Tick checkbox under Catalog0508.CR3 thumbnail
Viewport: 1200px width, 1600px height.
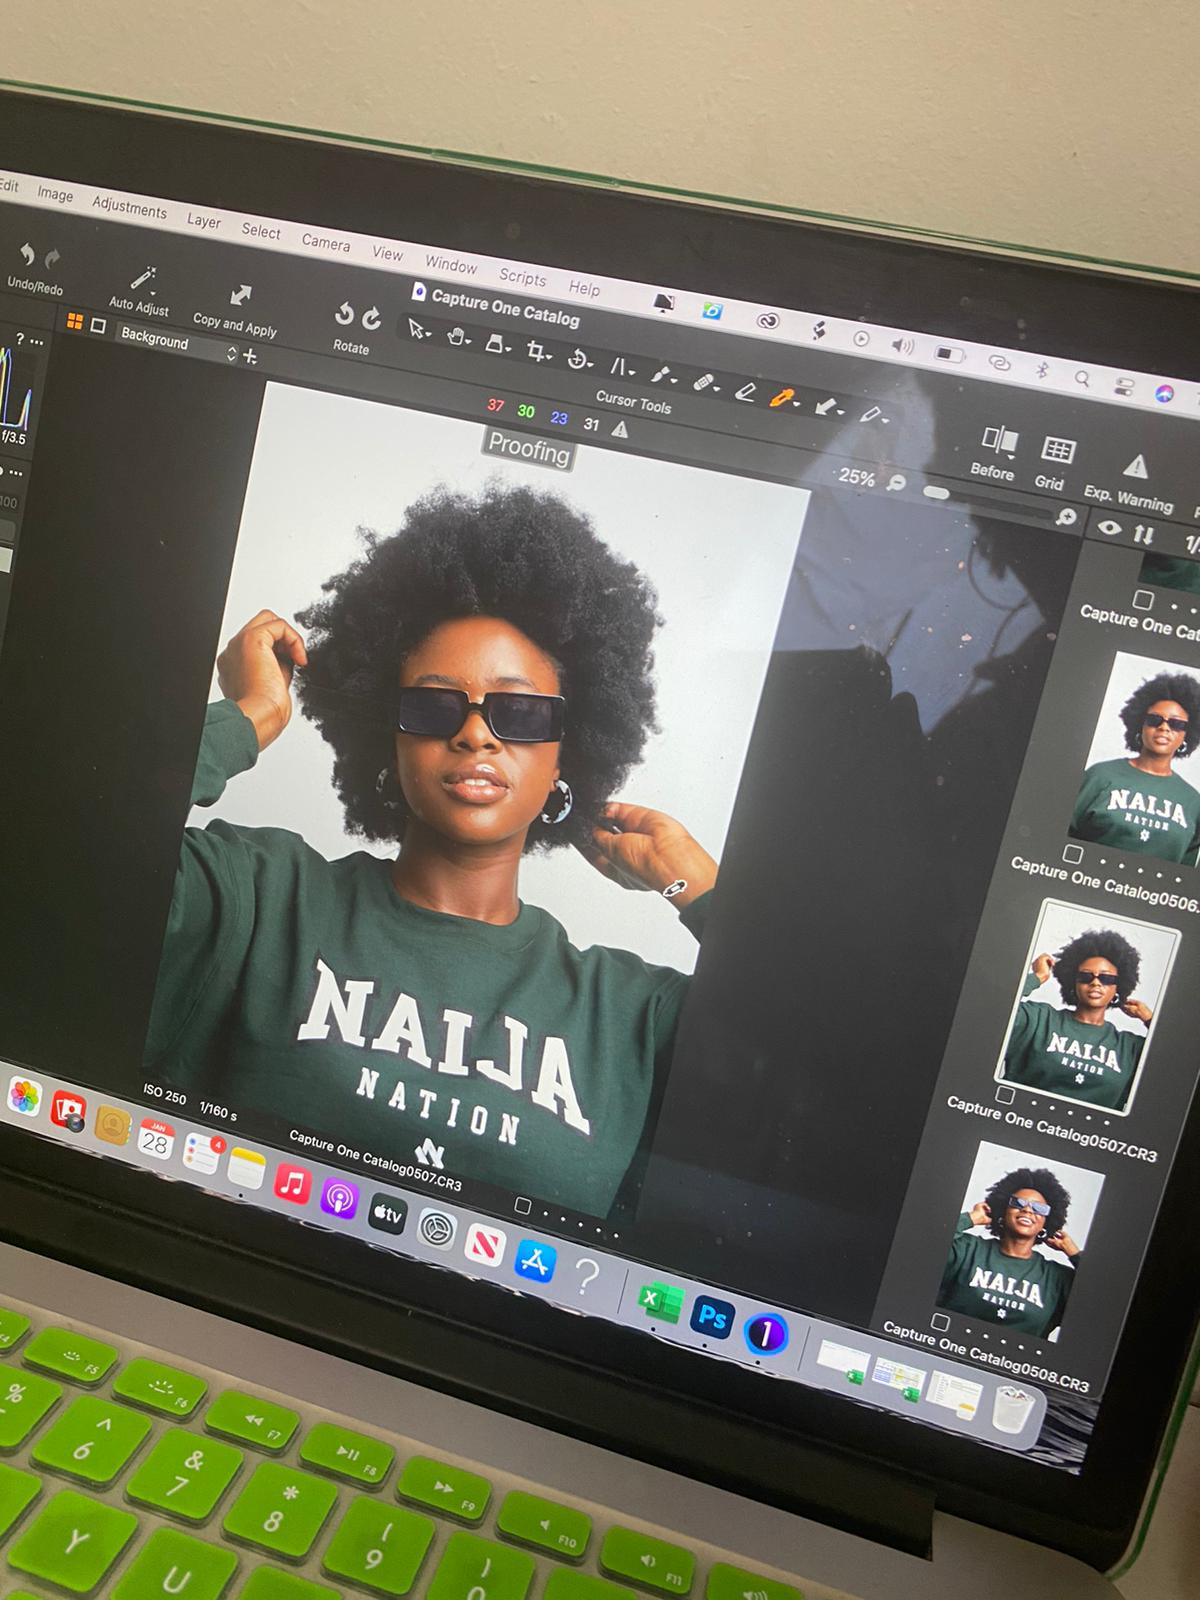click(940, 1321)
